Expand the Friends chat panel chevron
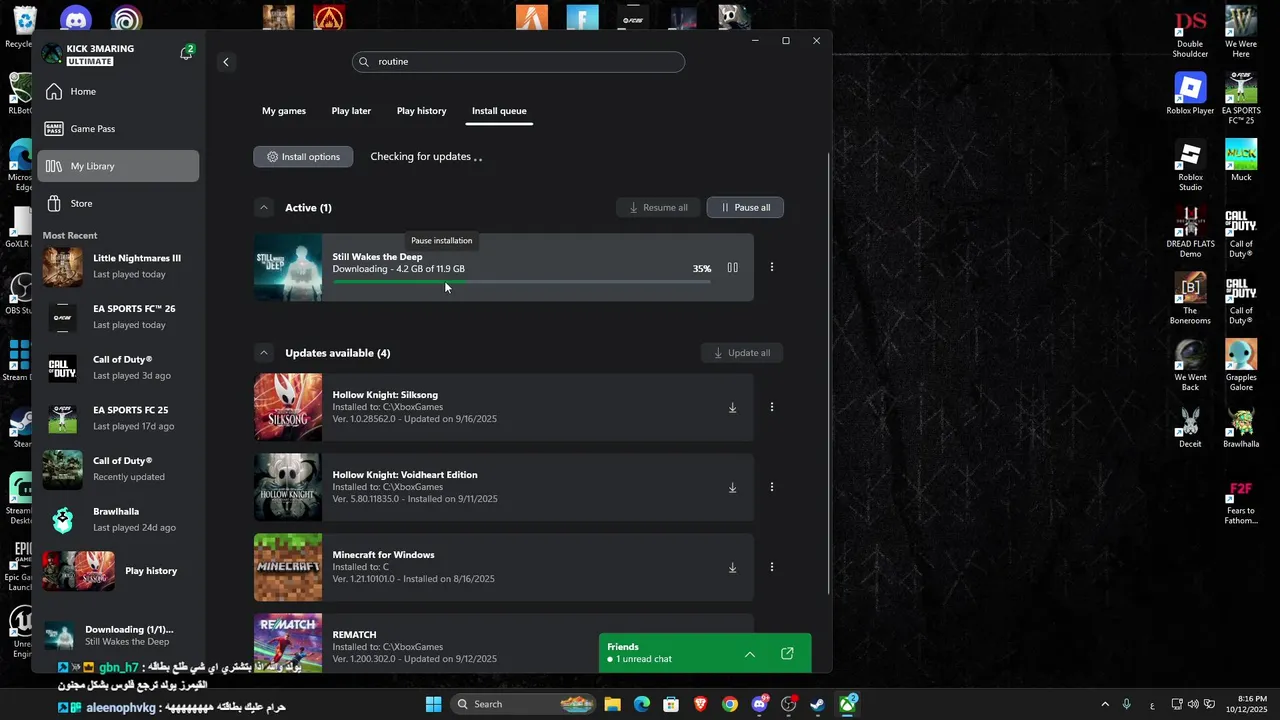This screenshot has width=1280, height=720. tap(750, 654)
